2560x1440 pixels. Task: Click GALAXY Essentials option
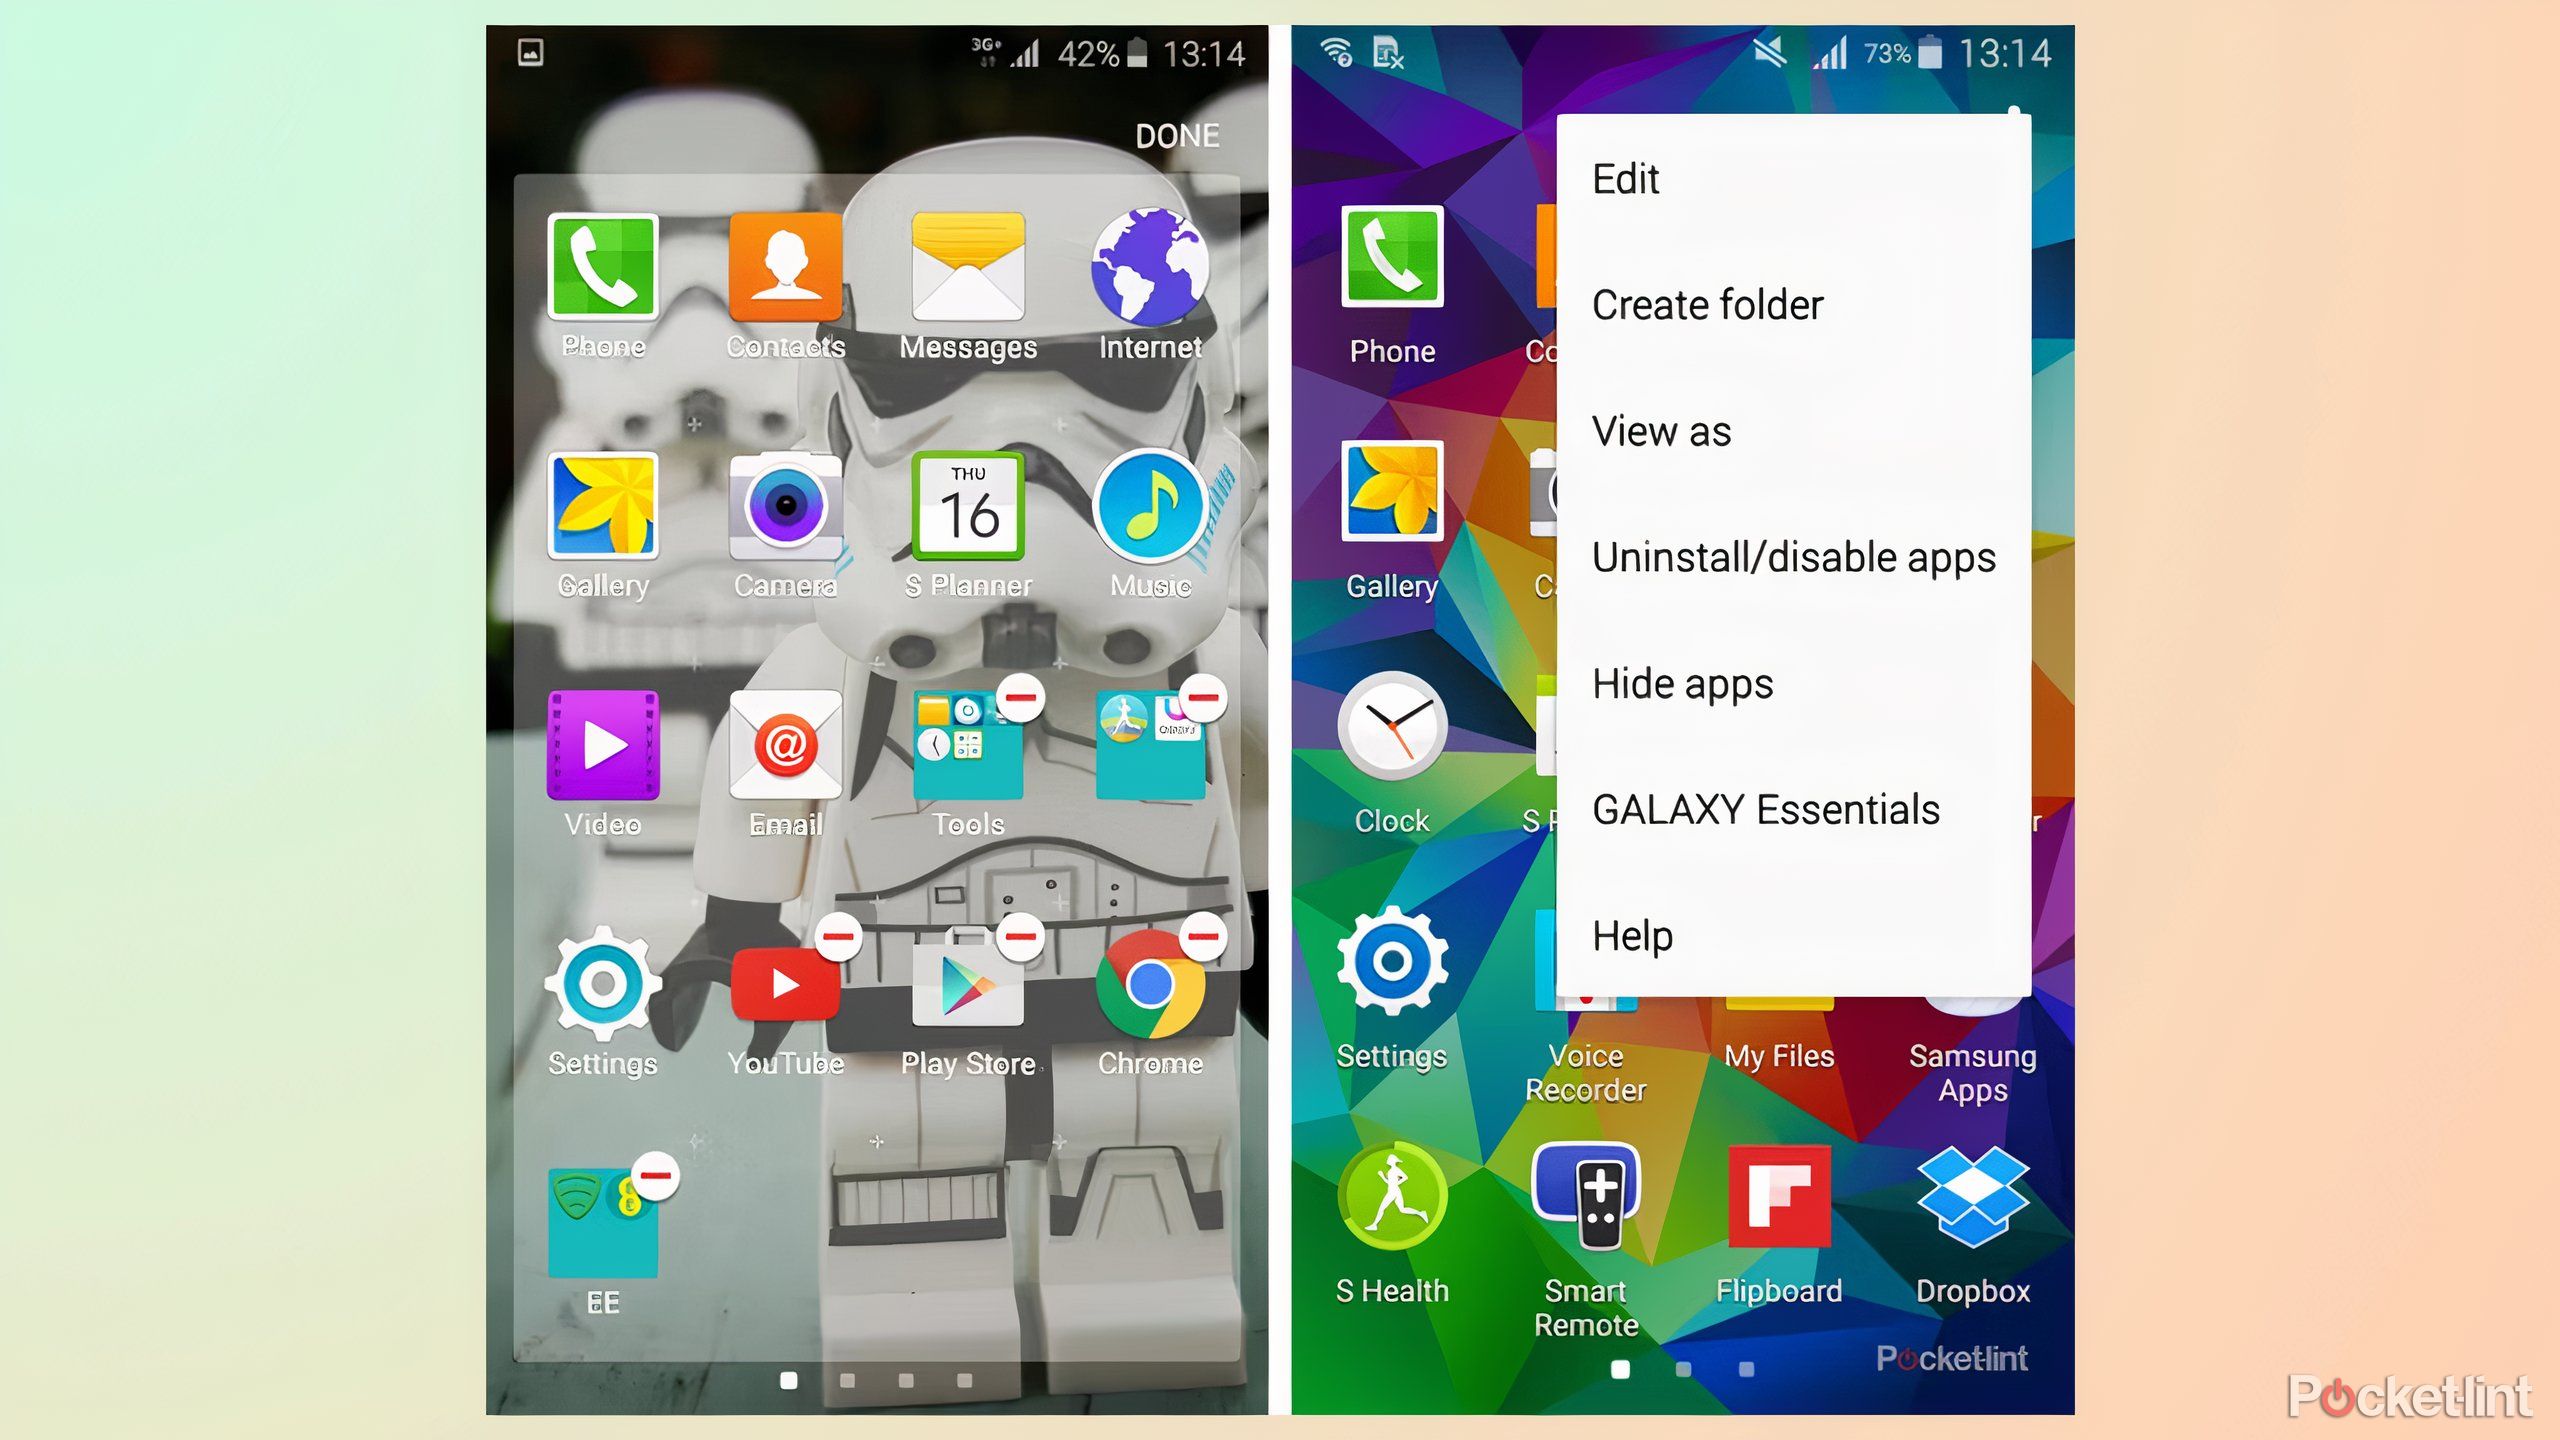[x=1765, y=809]
